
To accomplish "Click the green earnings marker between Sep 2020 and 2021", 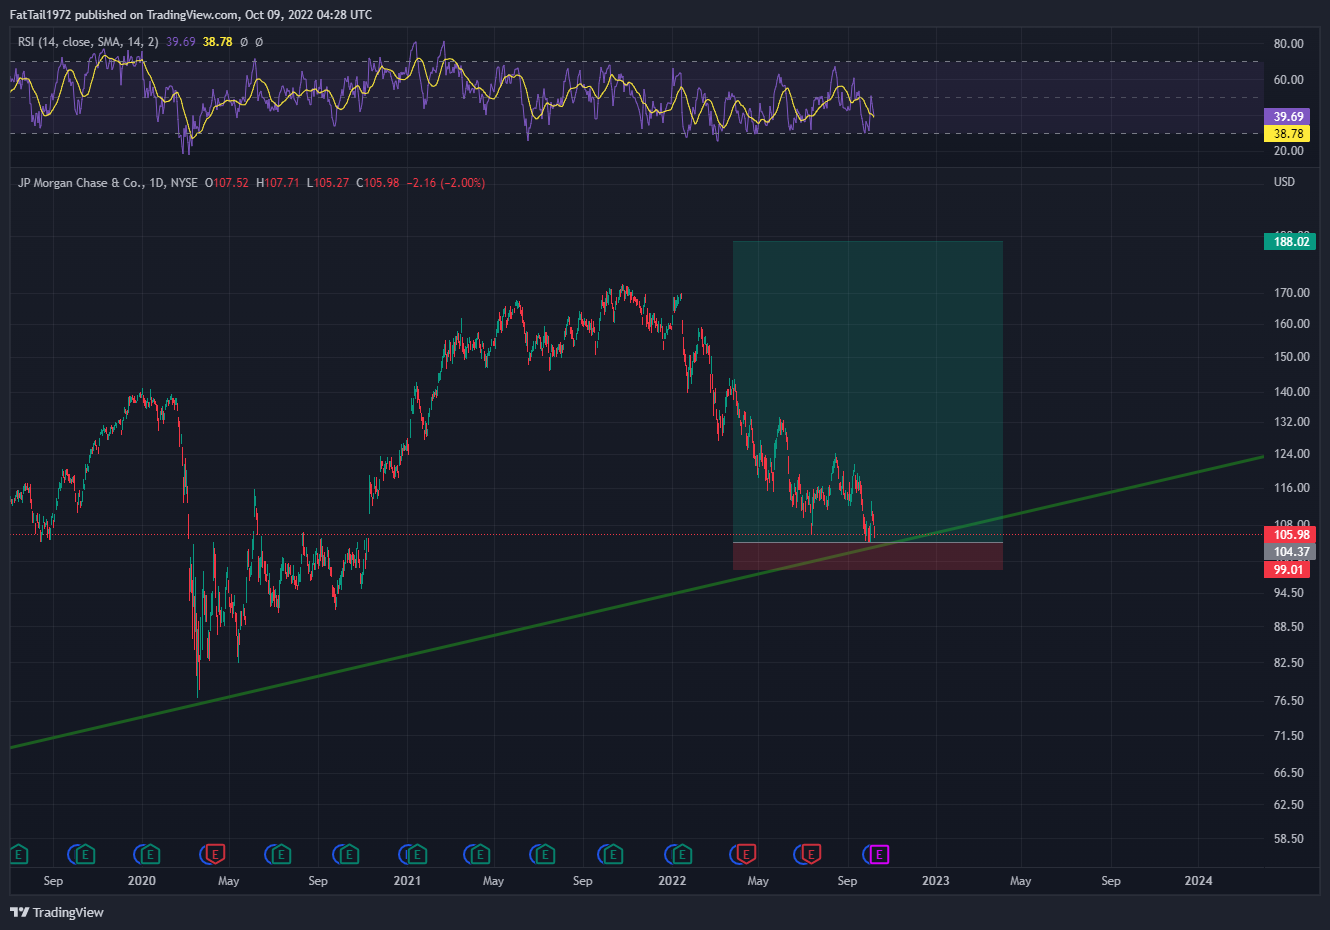I will 349,854.
